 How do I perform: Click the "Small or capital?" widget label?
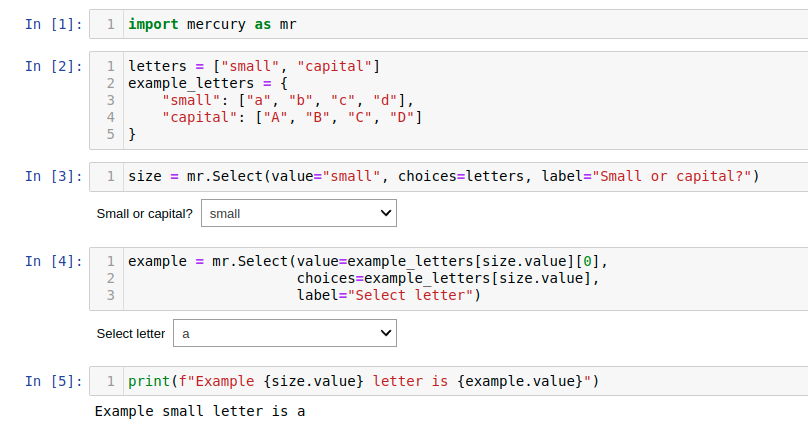click(x=144, y=214)
